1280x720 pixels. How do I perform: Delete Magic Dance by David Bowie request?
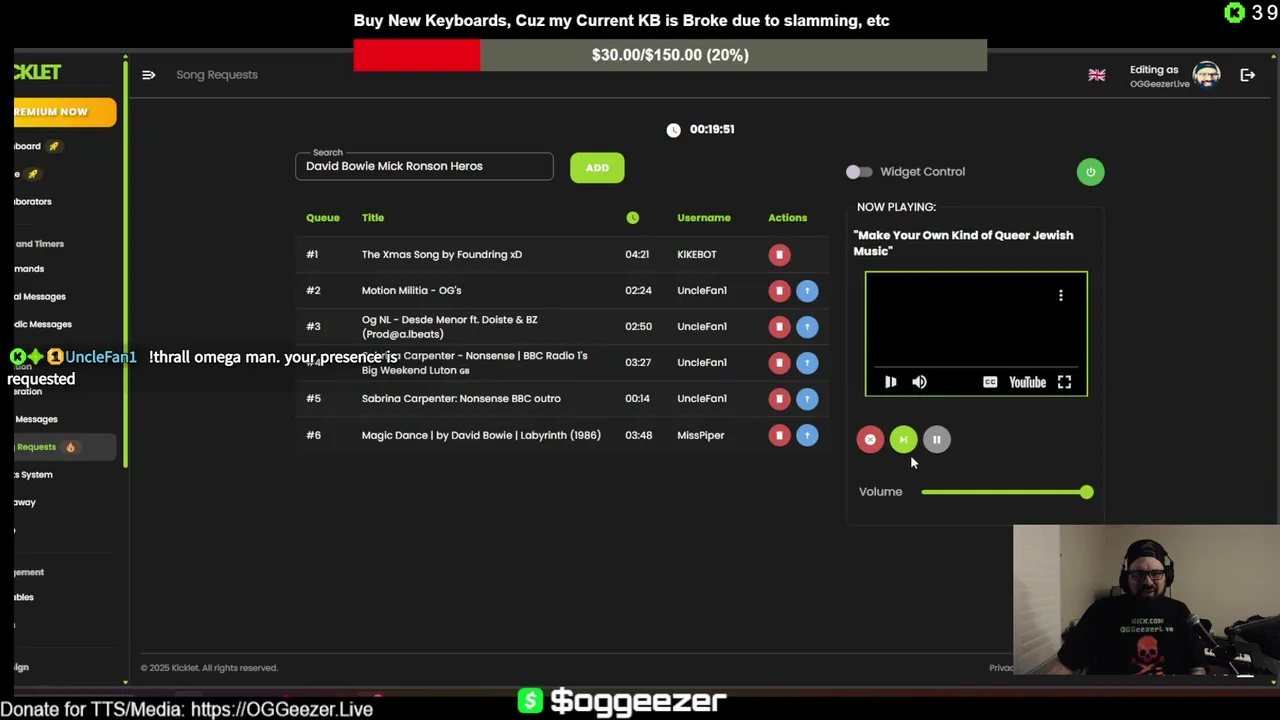tap(779, 435)
